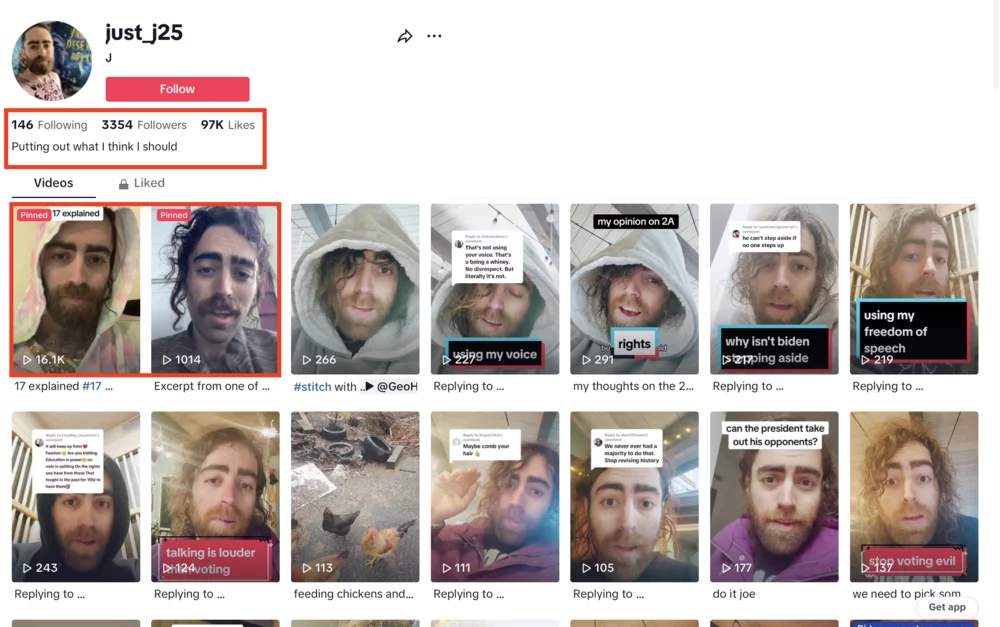Click the #17 hashtag link

pos(92,386)
